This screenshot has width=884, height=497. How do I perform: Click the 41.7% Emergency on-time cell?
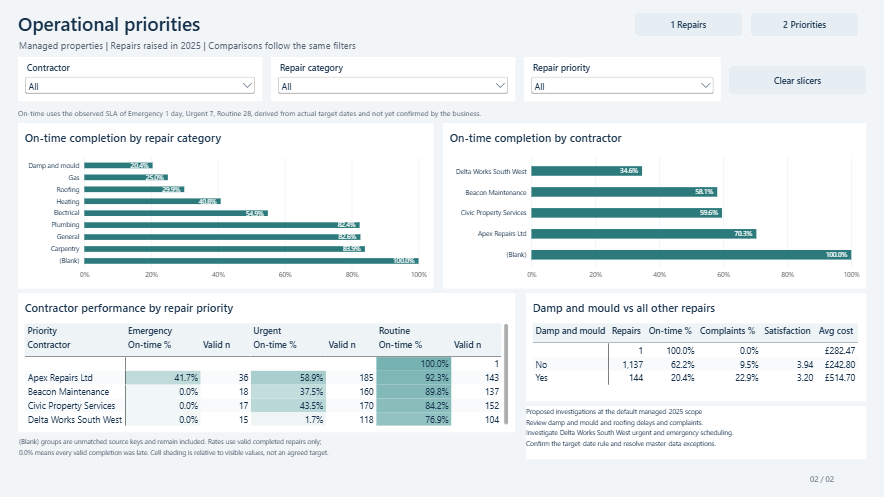pos(163,378)
